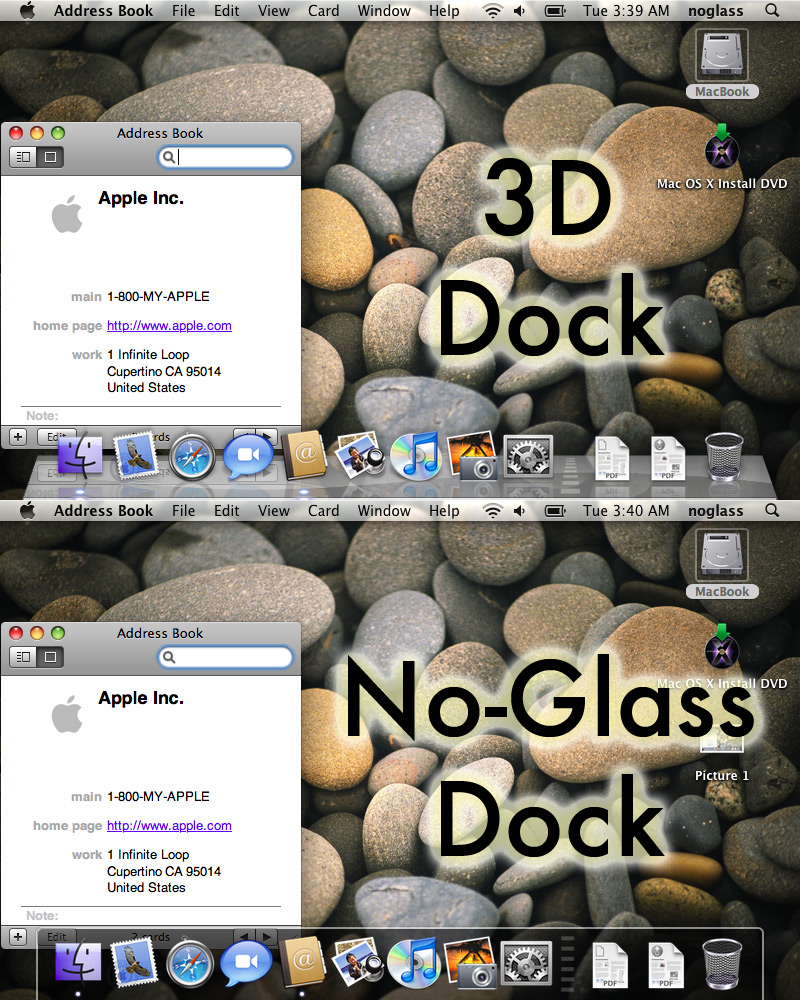Open Safari in the No-Glass Dock
Viewport: 800px width, 1000px height.
(189, 962)
